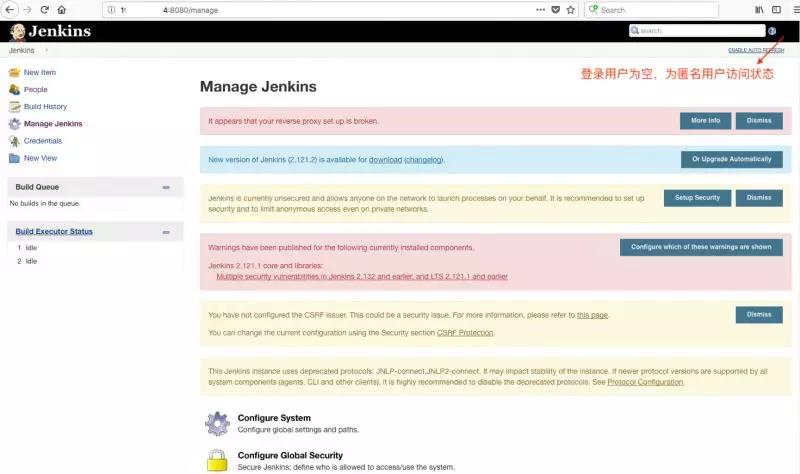Open Jenkins search help icon
This screenshot has height=474, width=800.
point(772,31)
